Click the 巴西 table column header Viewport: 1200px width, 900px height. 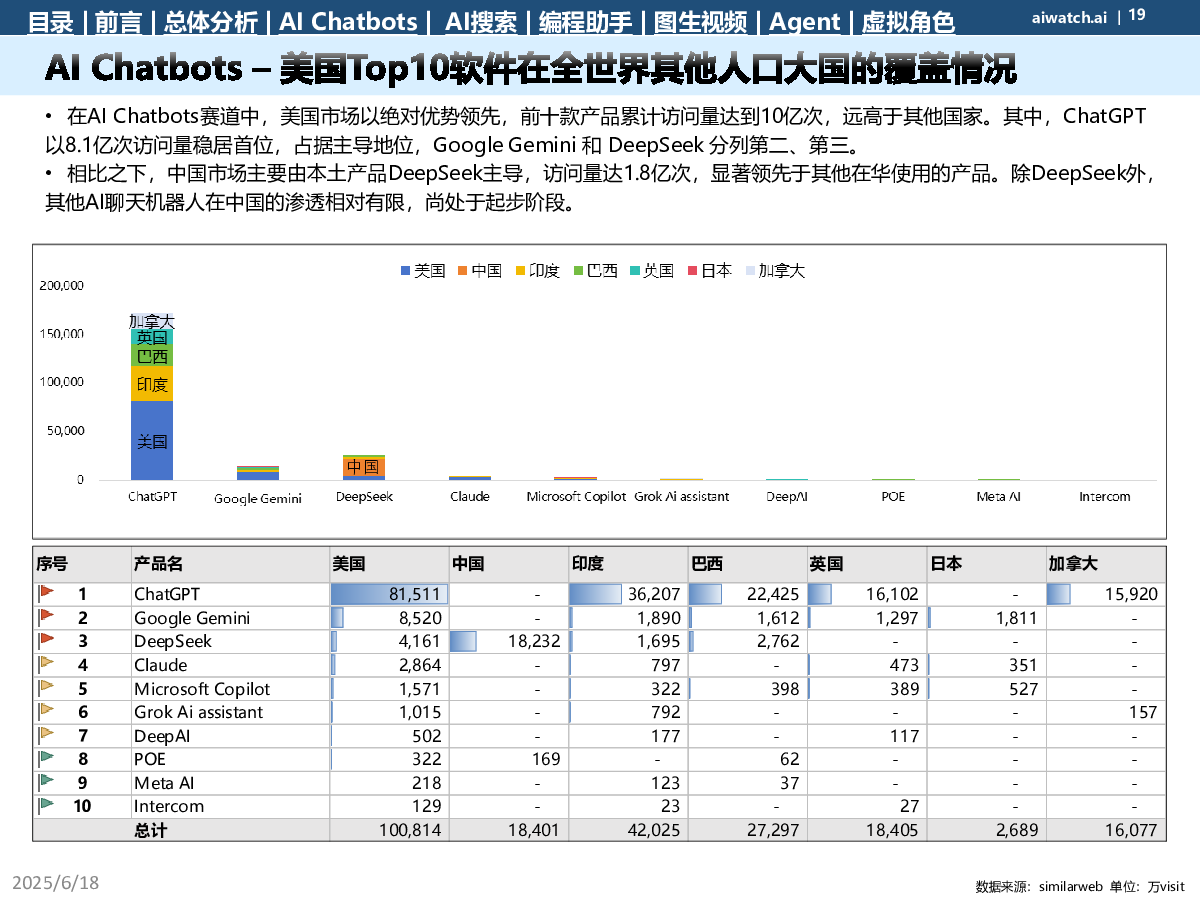[747, 564]
